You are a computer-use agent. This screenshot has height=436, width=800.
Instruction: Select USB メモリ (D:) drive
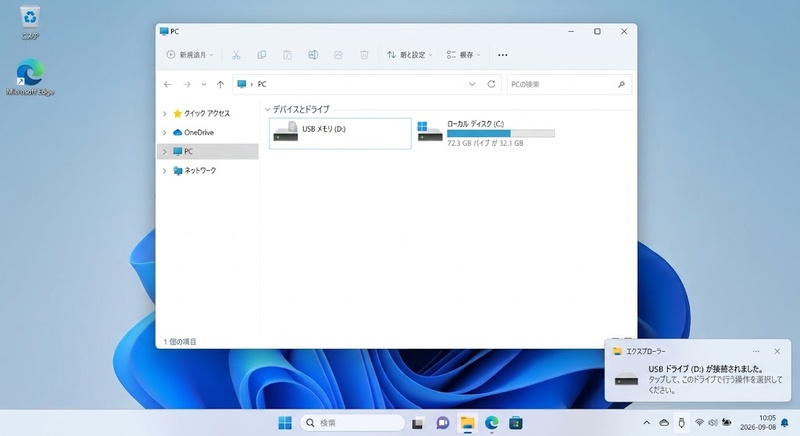[340, 134]
